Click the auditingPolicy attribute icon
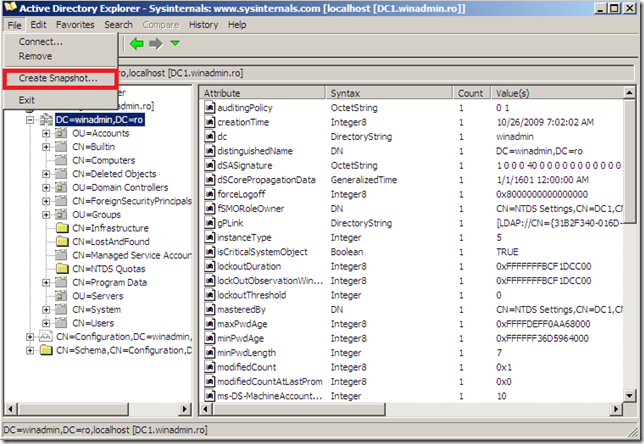The height and width of the screenshot is (444, 644). (209, 108)
